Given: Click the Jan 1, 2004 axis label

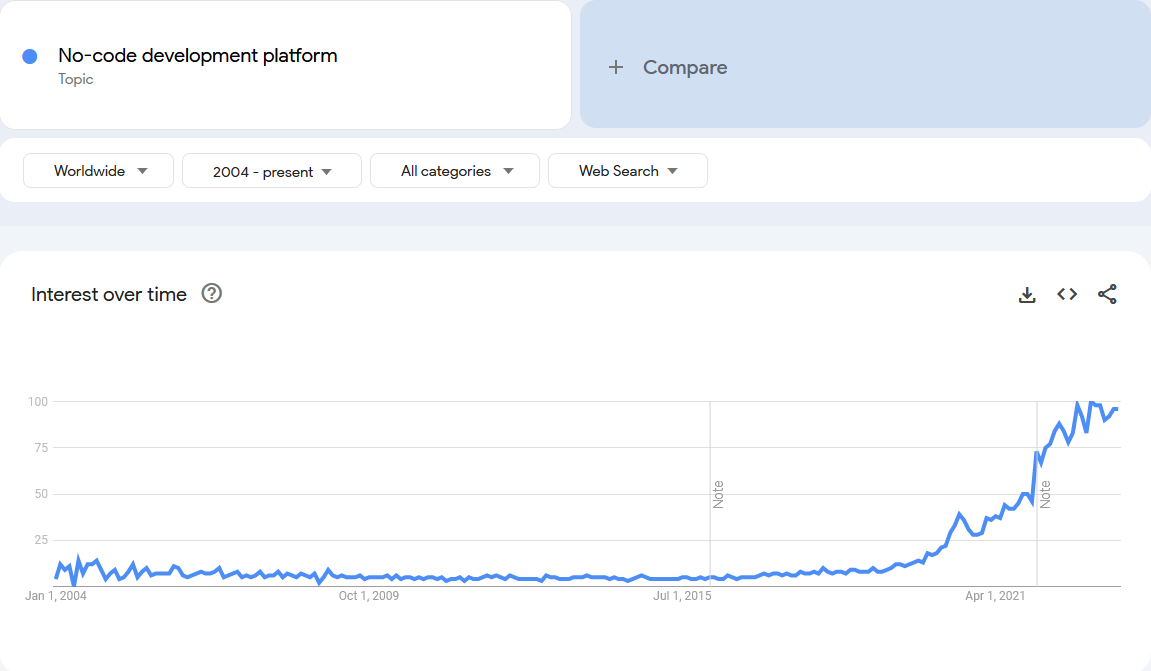Looking at the screenshot, I should point(56,595).
